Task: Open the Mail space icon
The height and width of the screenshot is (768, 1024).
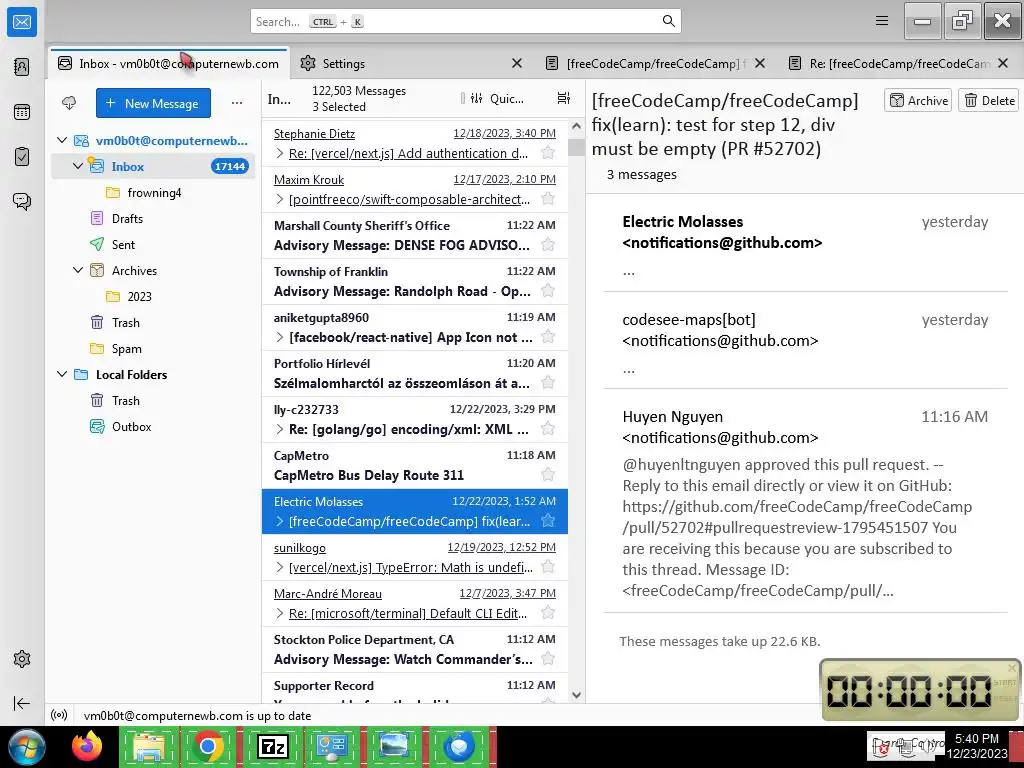Action: point(22,22)
